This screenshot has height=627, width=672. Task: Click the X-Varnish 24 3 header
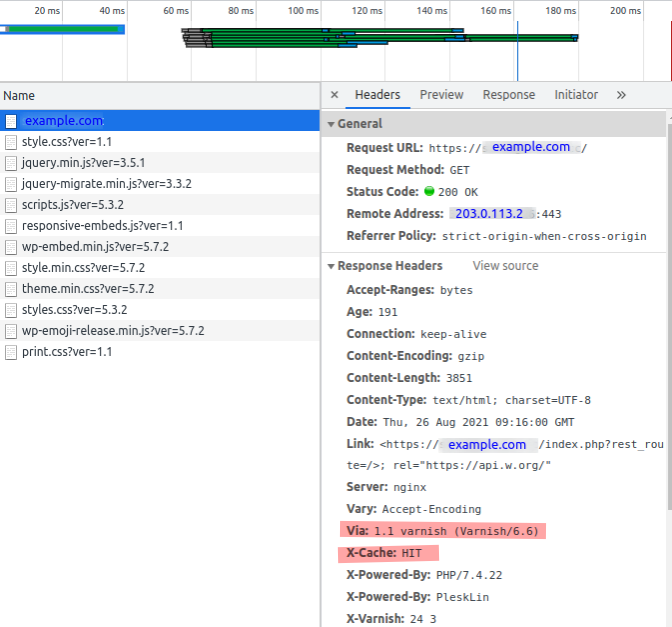(x=391, y=618)
